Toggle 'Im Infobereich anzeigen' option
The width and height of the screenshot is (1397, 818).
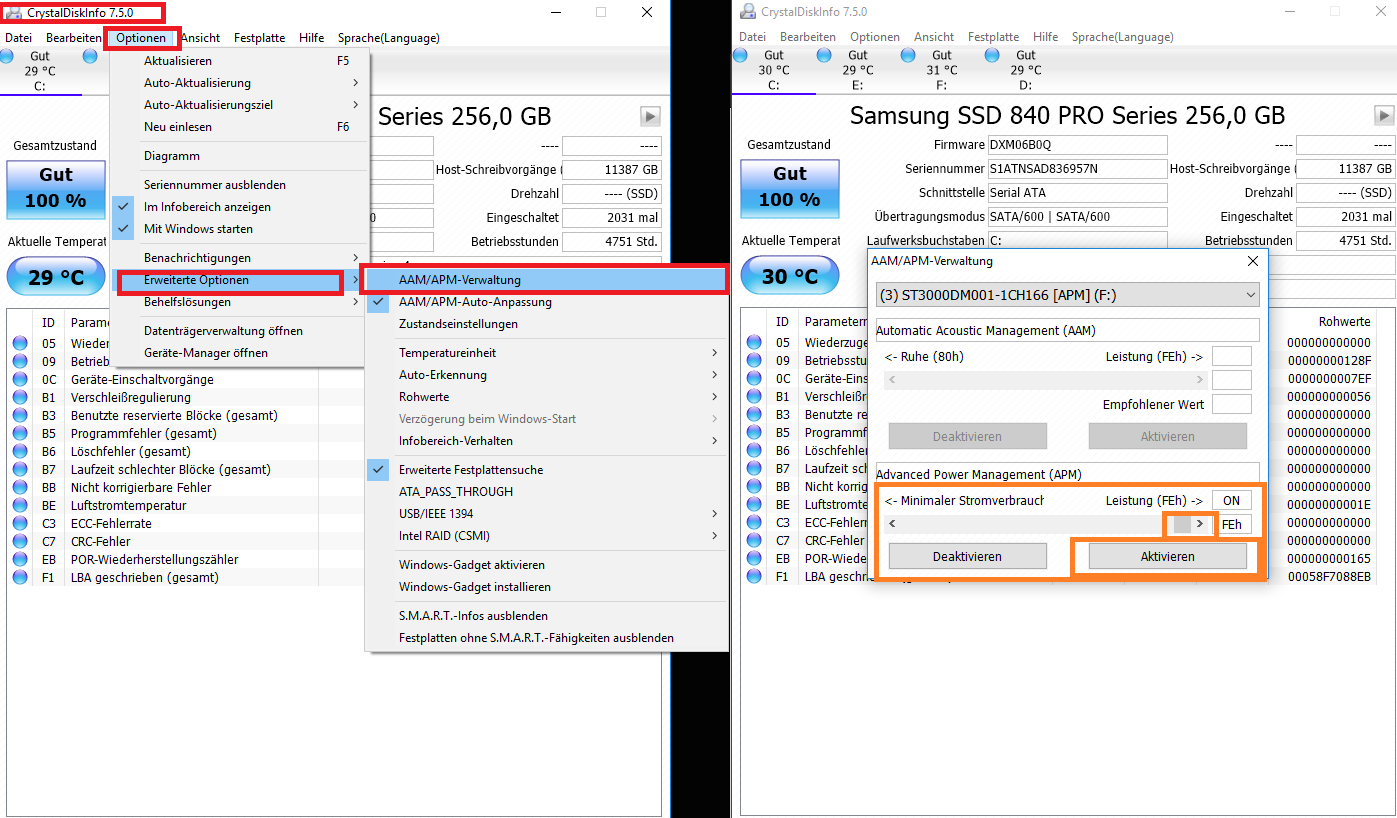tap(240, 207)
